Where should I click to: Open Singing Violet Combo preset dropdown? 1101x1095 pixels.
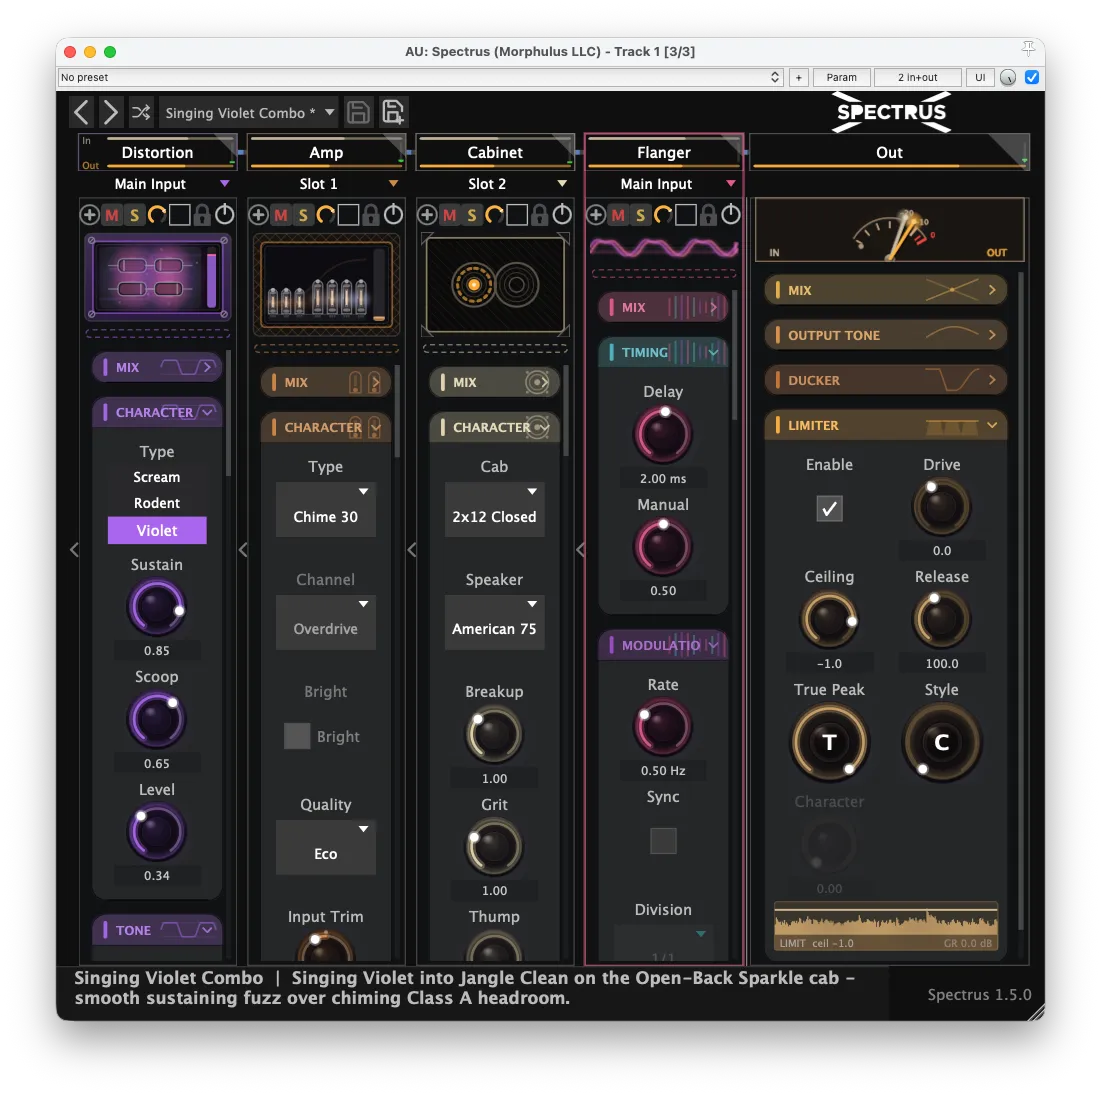[248, 112]
